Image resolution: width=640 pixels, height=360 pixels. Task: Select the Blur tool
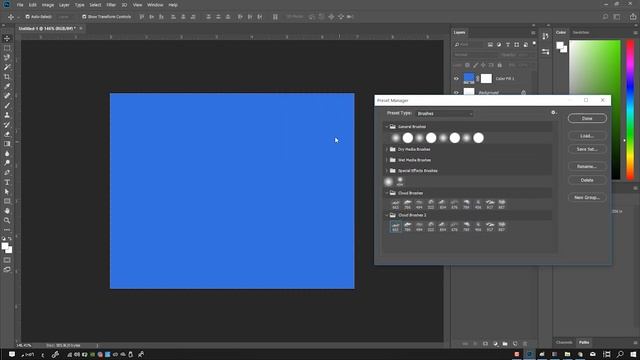(7, 153)
